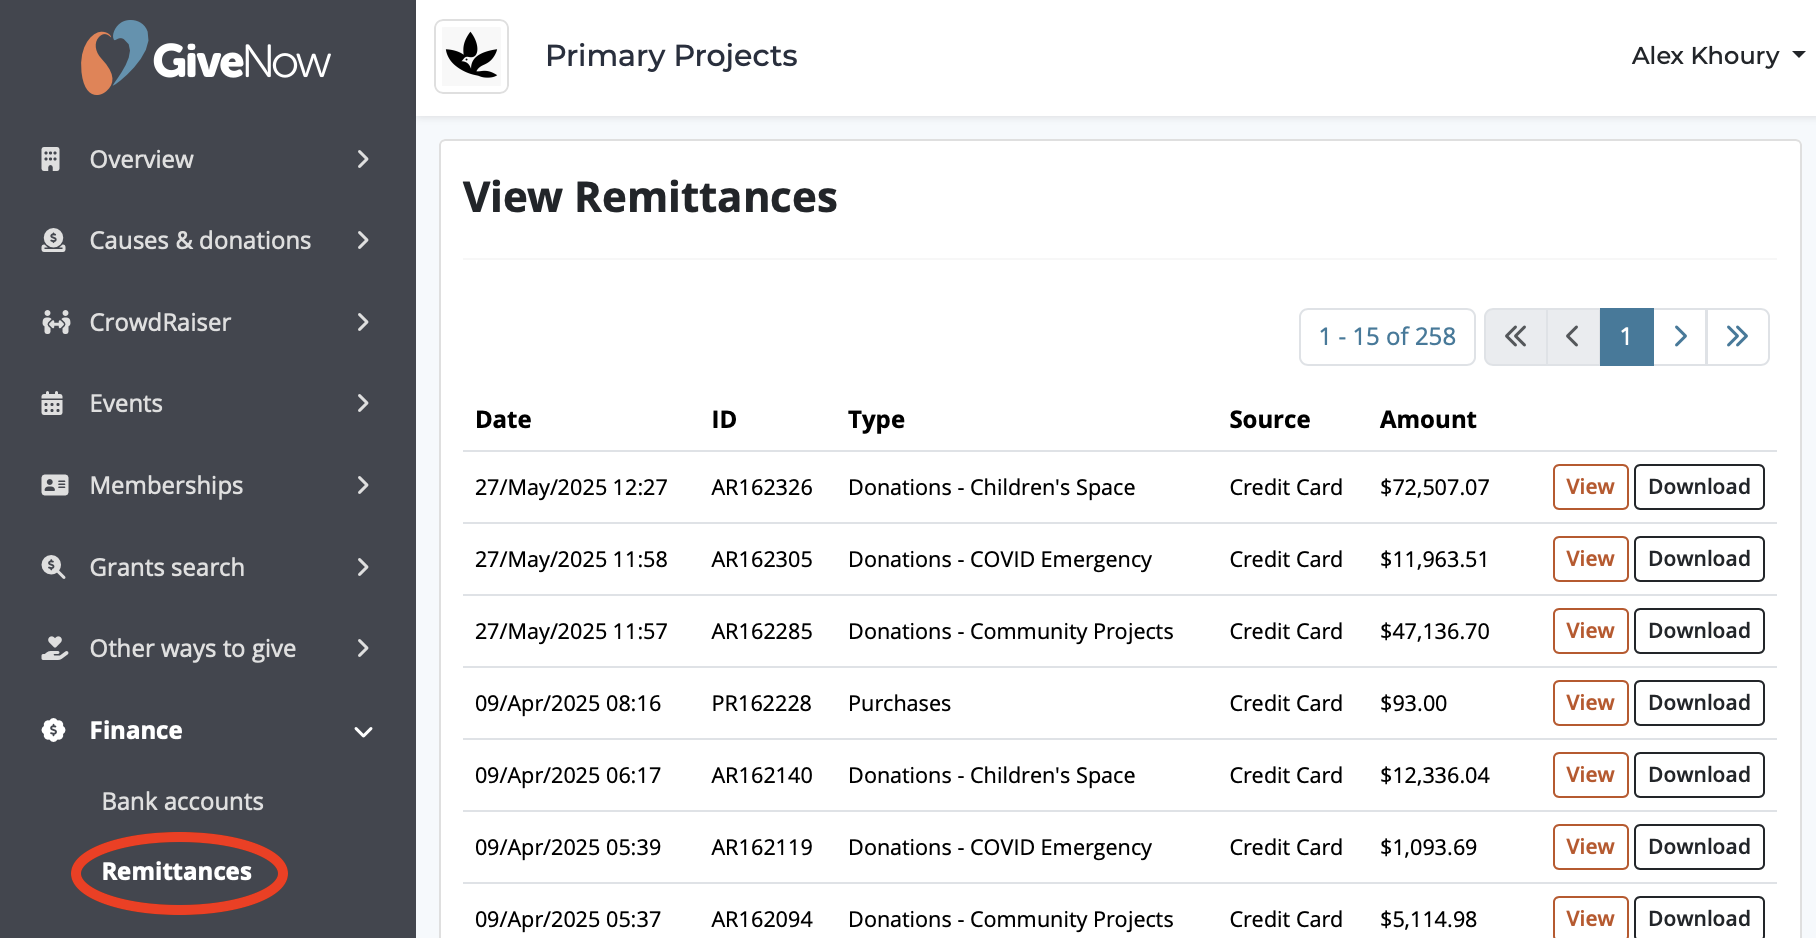Click the Finance dollar icon
Image resolution: width=1816 pixels, height=938 pixels.
click(x=53, y=730)
